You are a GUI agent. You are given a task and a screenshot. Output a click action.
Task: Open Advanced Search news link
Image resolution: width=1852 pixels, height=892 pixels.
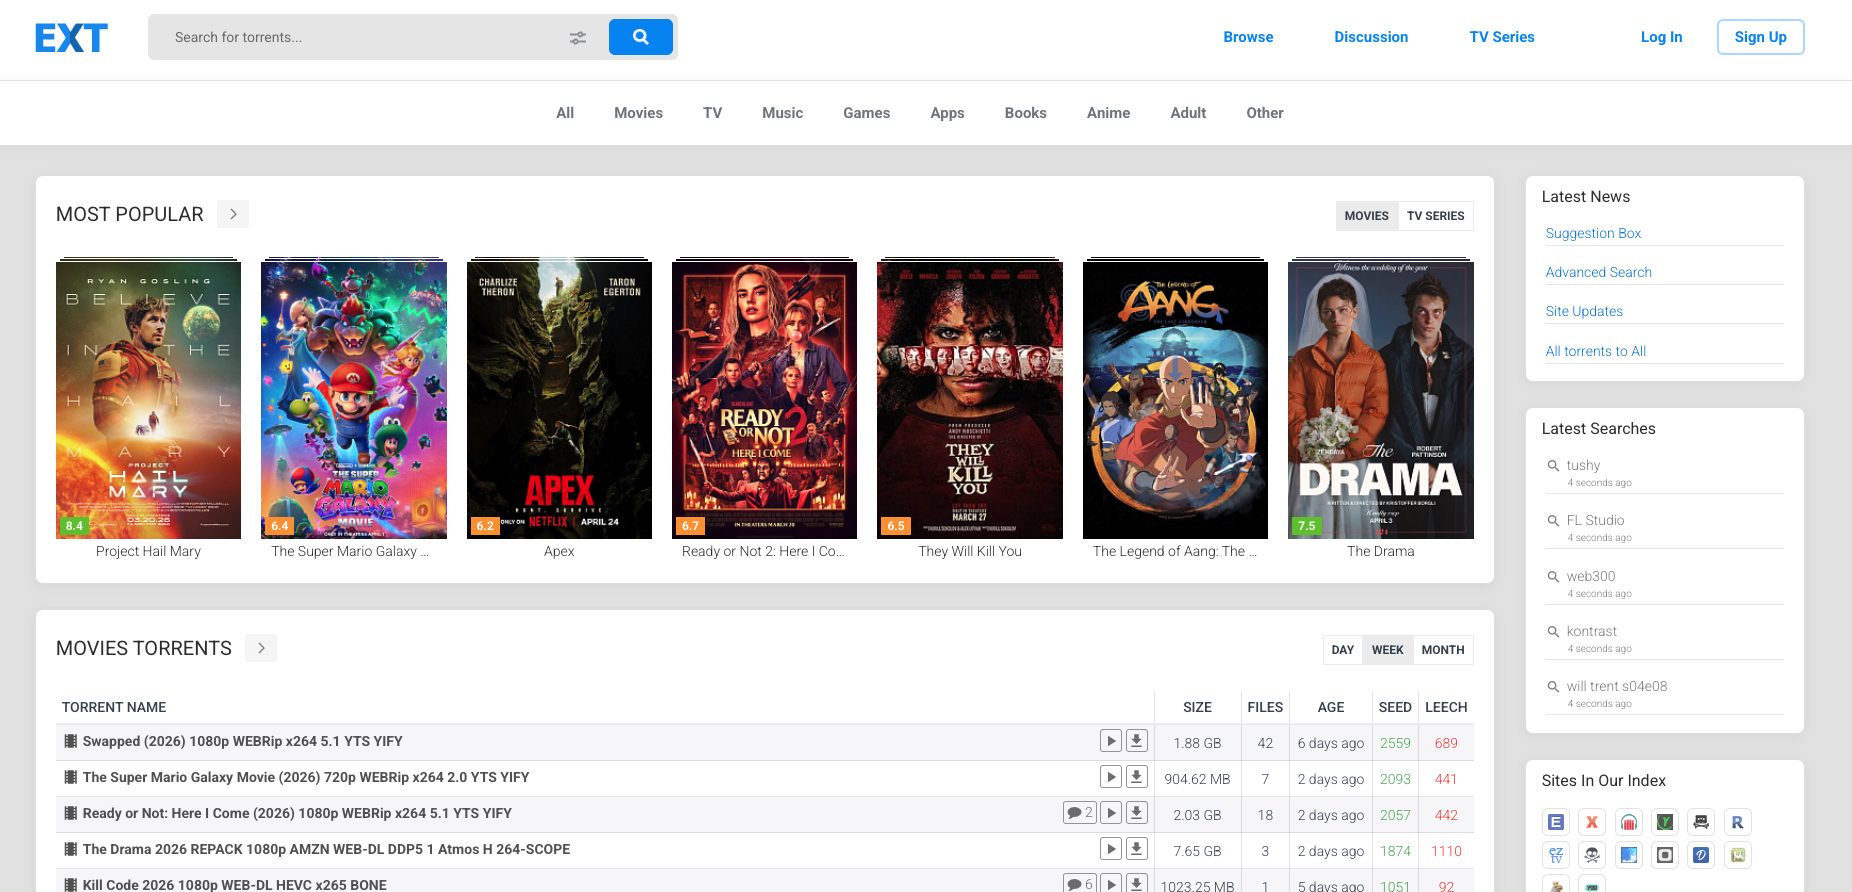pyautogui.click(x=1598, y=272)
